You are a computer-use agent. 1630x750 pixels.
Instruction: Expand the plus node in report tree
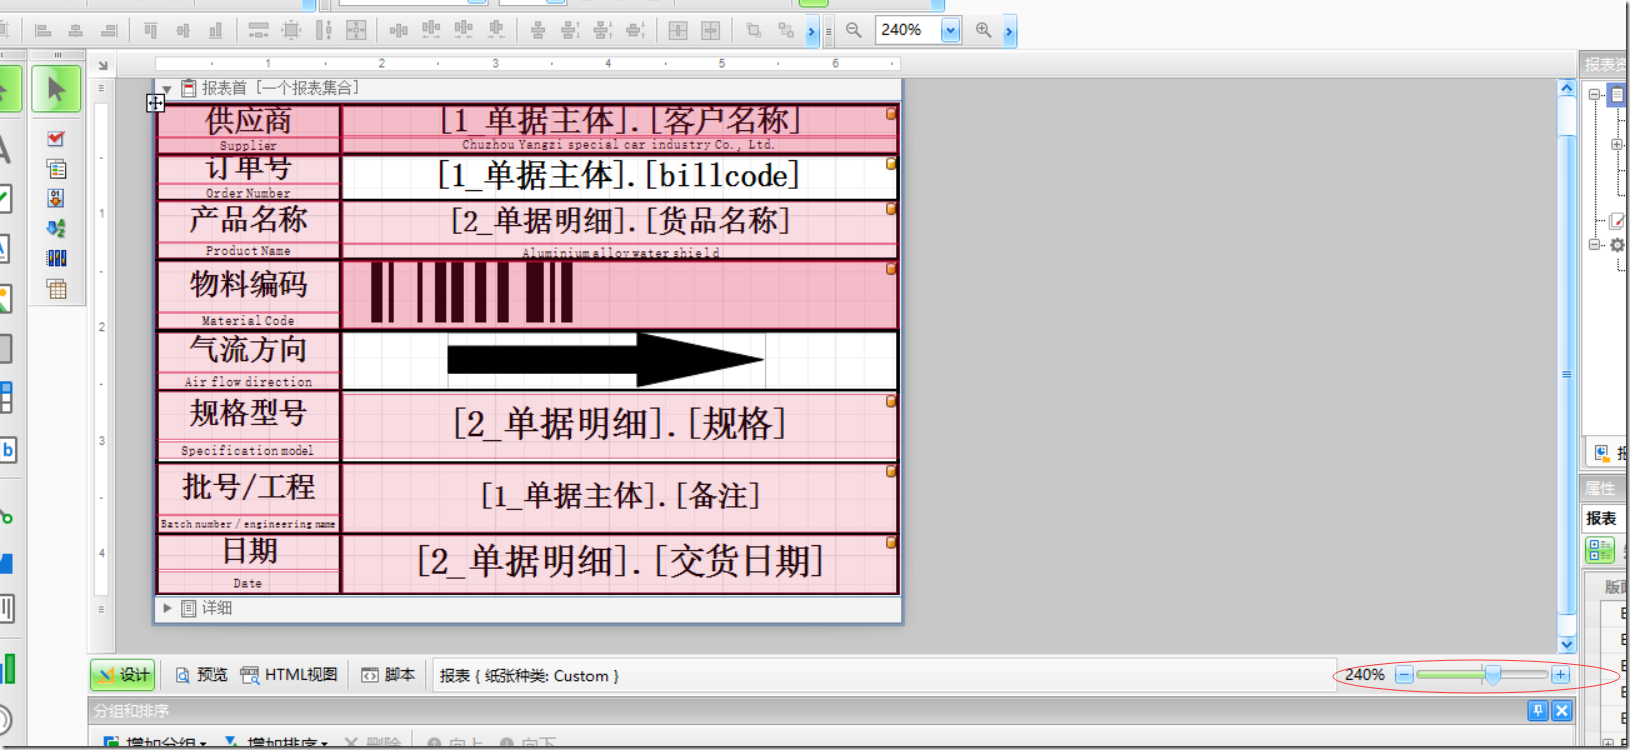[1617, 145]
